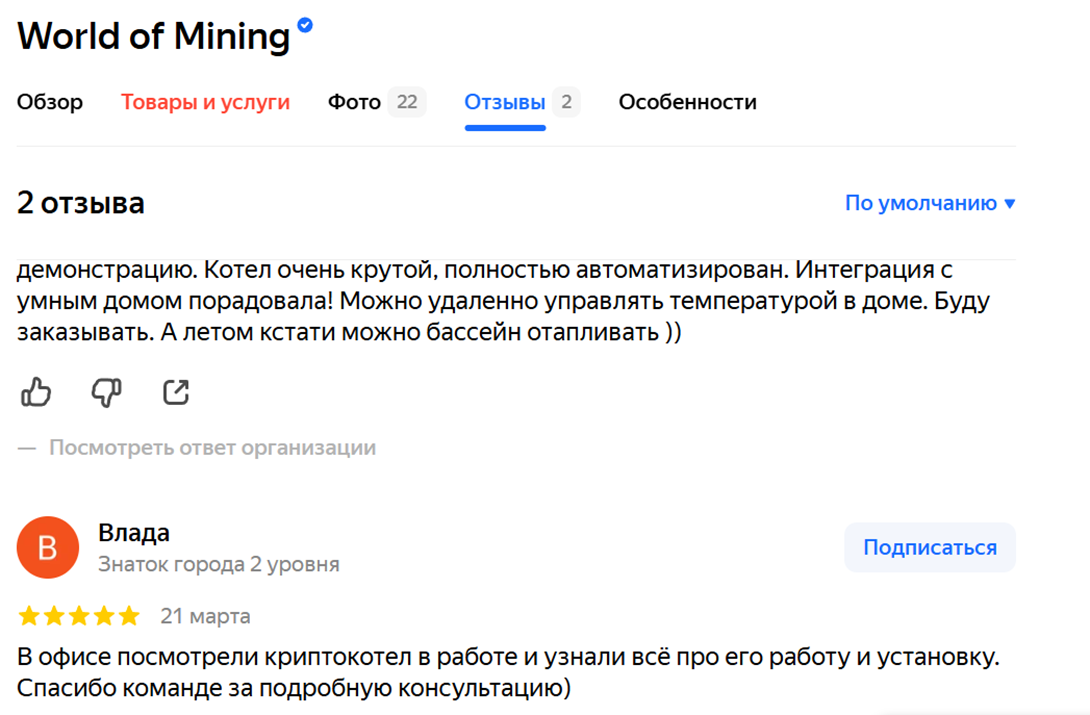Open the Товары и услуги tab
Screen dimensions: 1090x715
coord(205,102)
